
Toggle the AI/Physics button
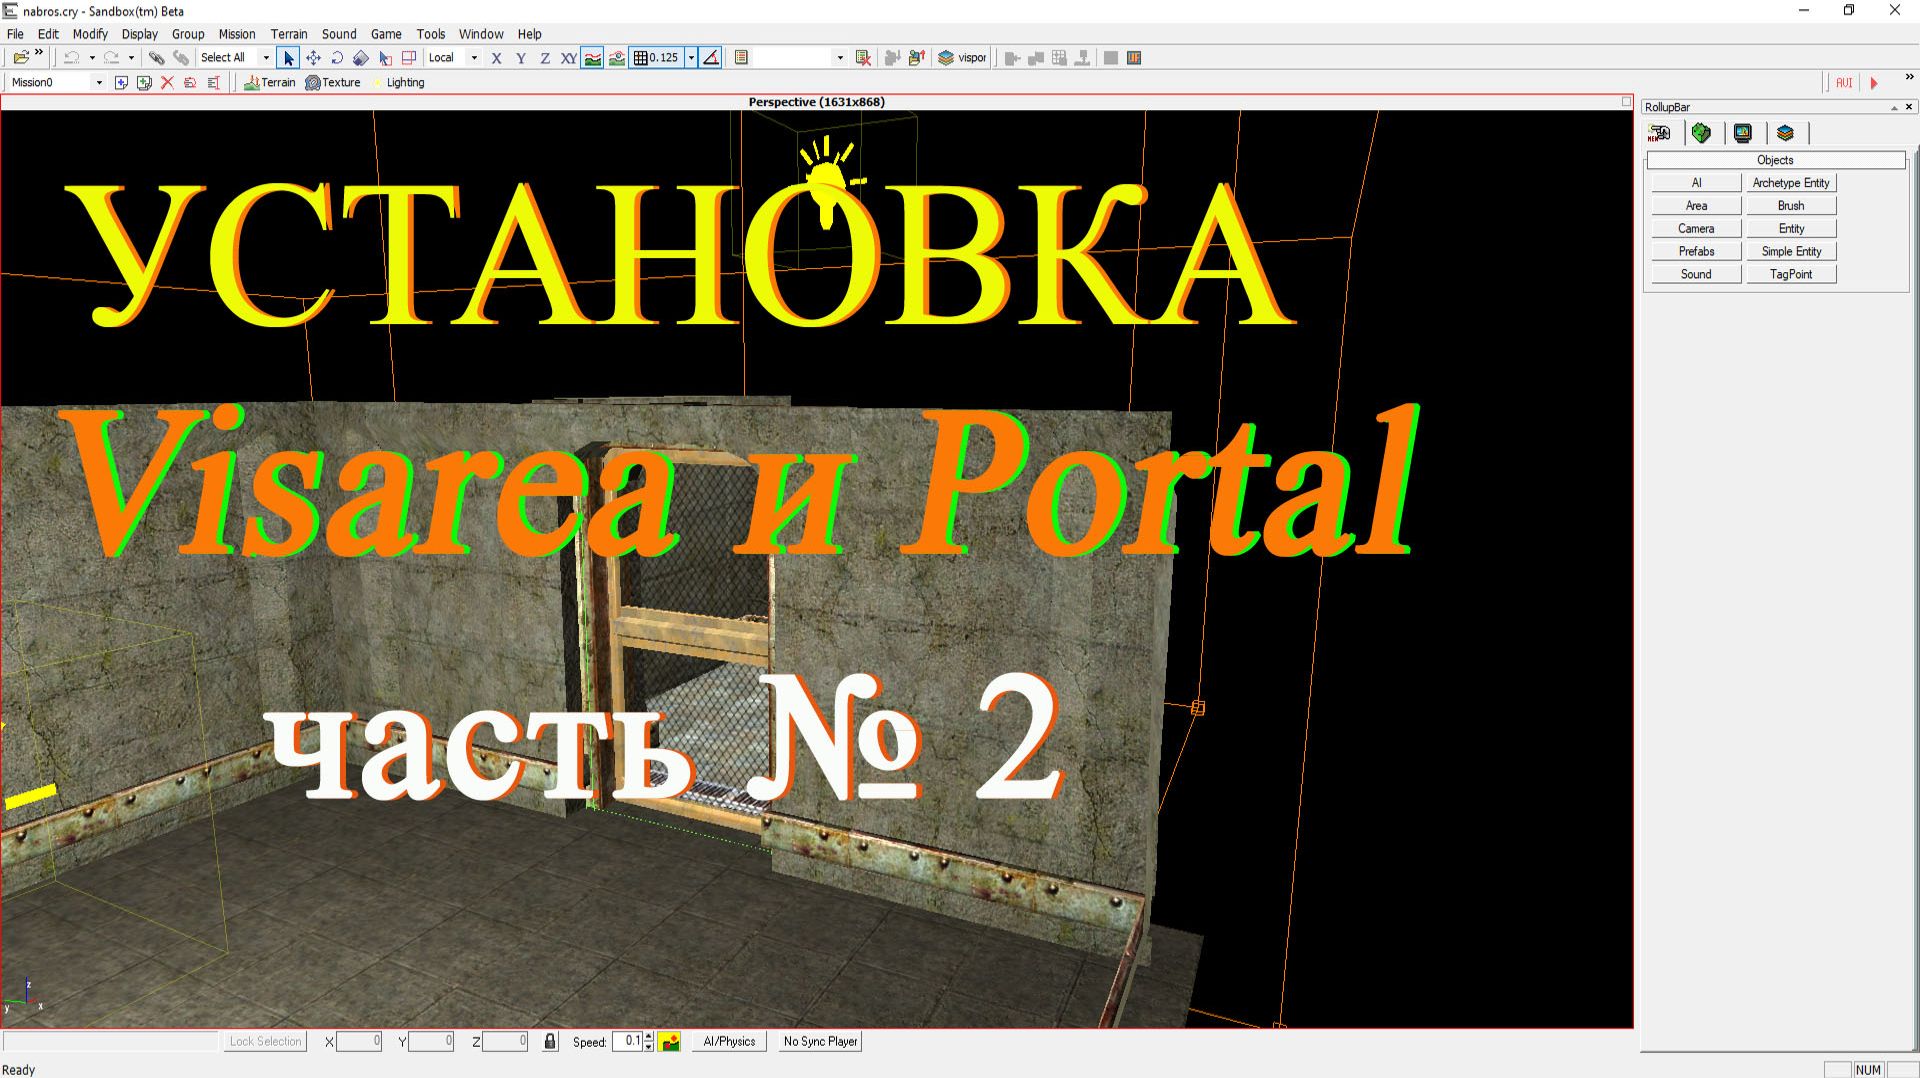[x=729, y=1041]
